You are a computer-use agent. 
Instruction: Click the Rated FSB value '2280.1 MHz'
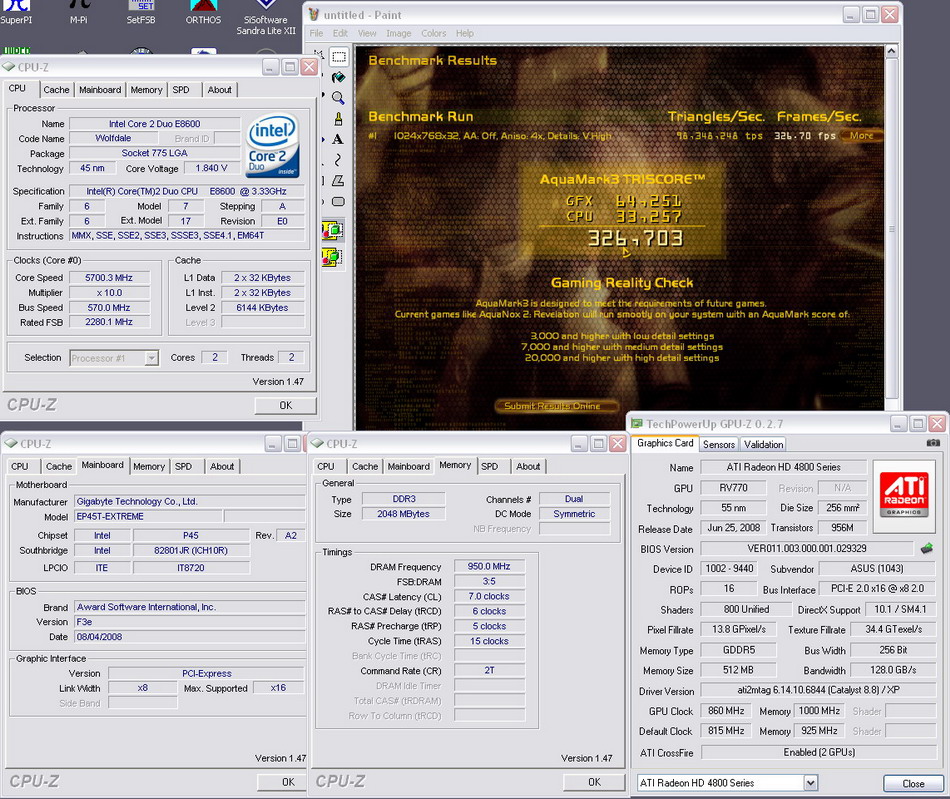(x=109, y=322)
